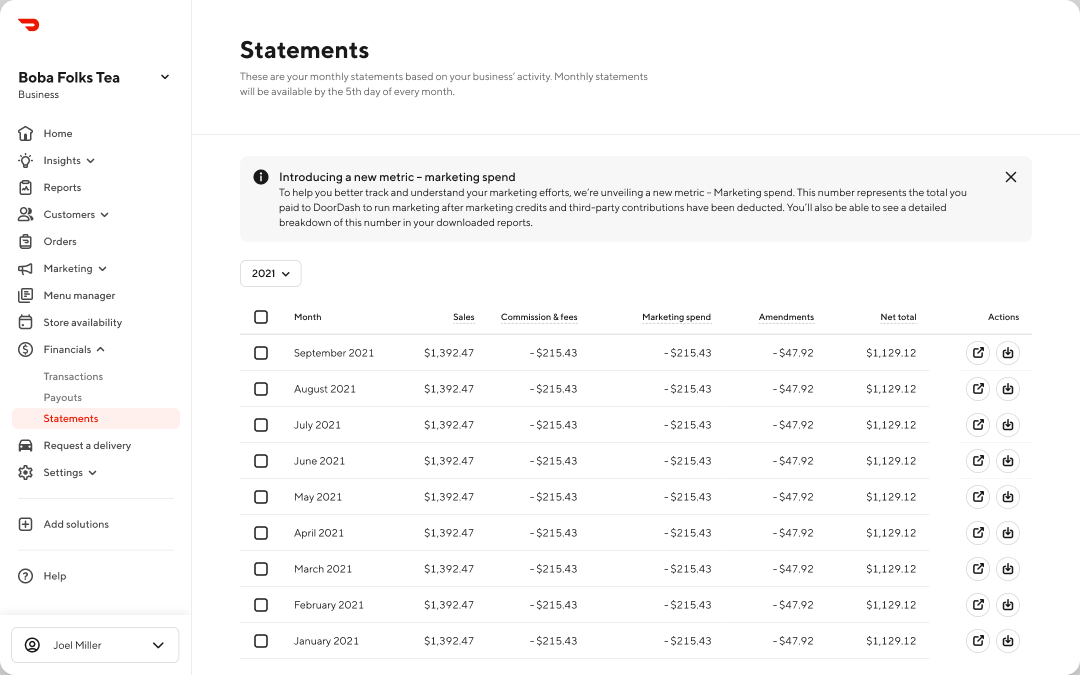Click the Add solutions plus icon

[25, 524]
